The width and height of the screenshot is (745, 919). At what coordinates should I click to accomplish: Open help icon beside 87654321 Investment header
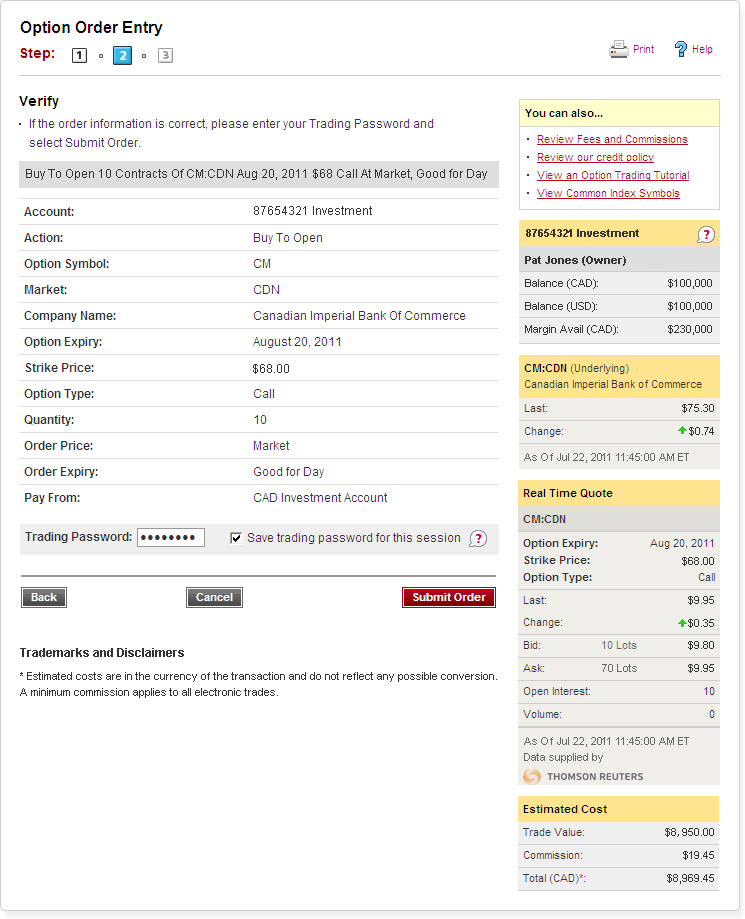706,234
